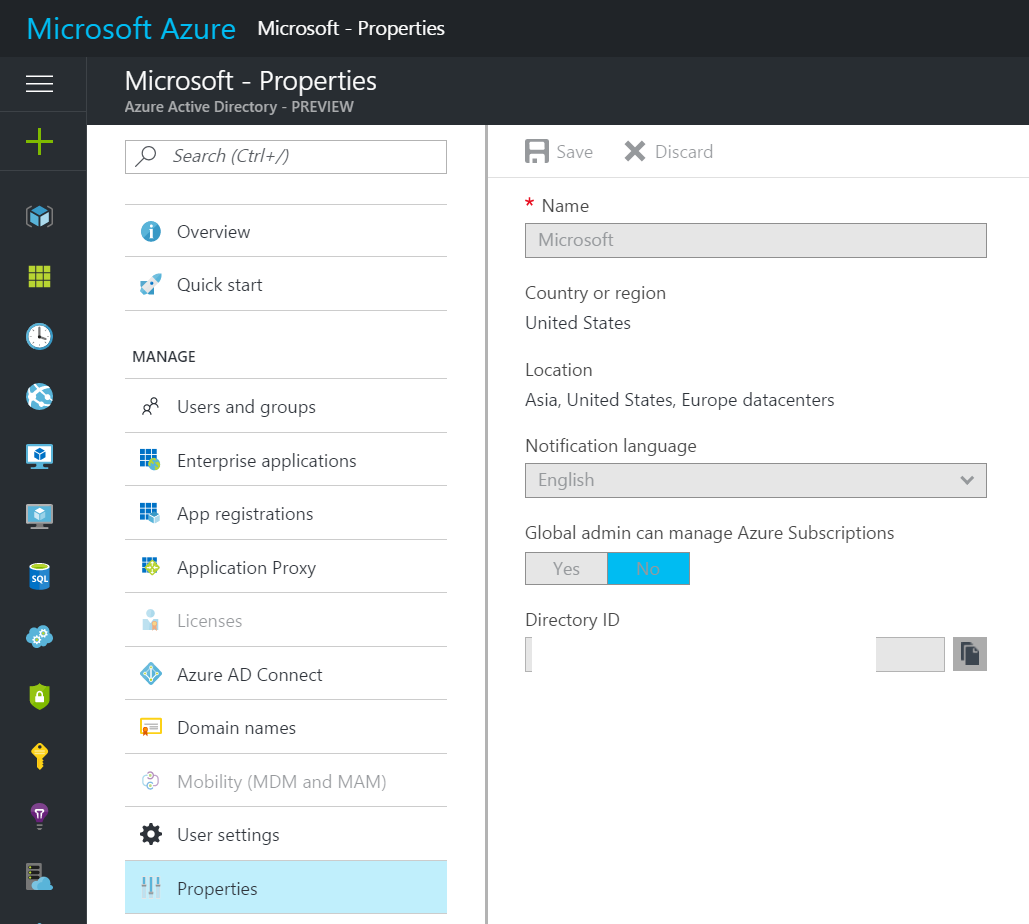Open the Notification language dropdown
Screen dimensions: 1029x924
click(x=755, y=480)
